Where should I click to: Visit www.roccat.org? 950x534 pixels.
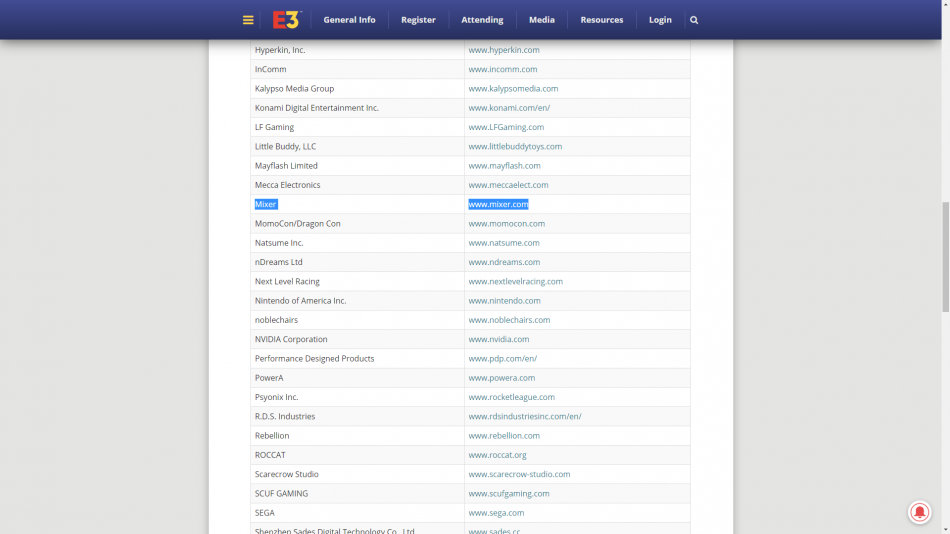coord(497,455)
